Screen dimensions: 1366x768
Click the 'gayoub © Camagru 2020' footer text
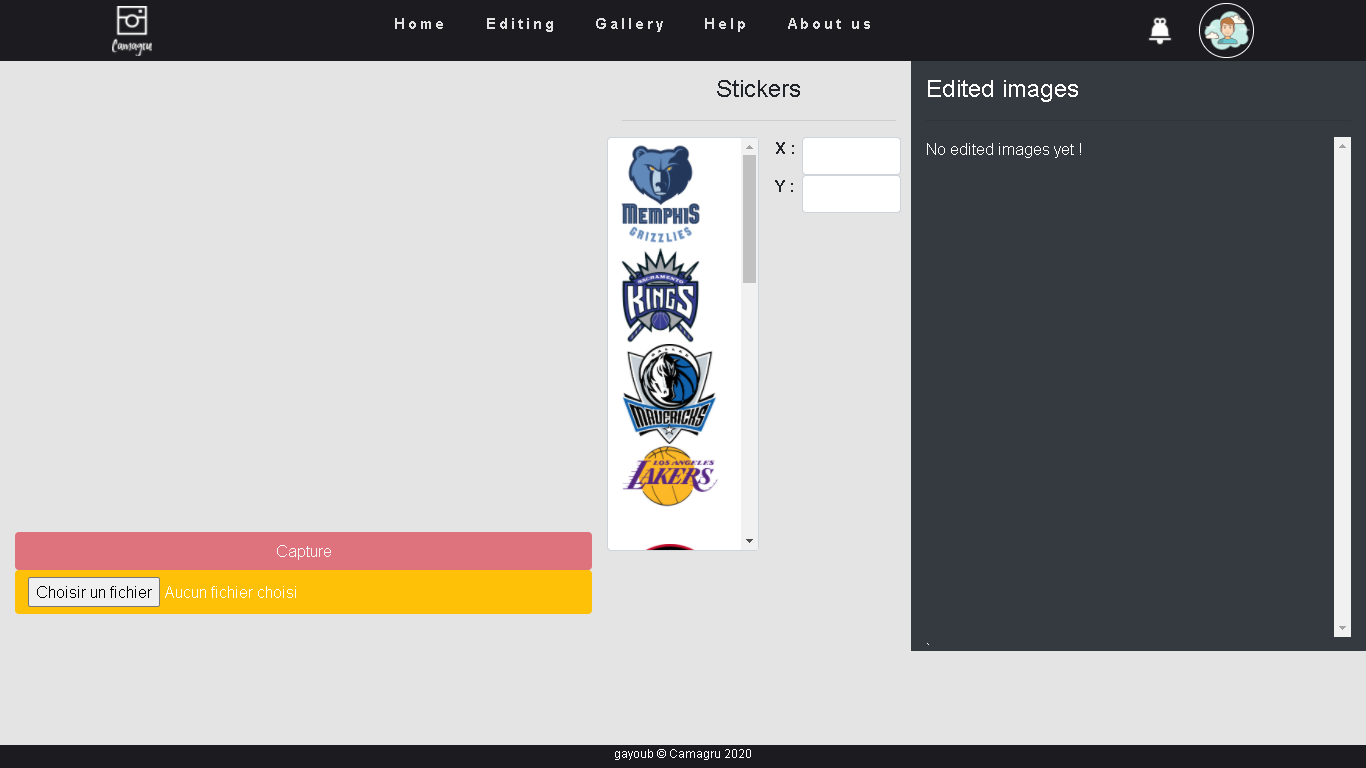683,754
